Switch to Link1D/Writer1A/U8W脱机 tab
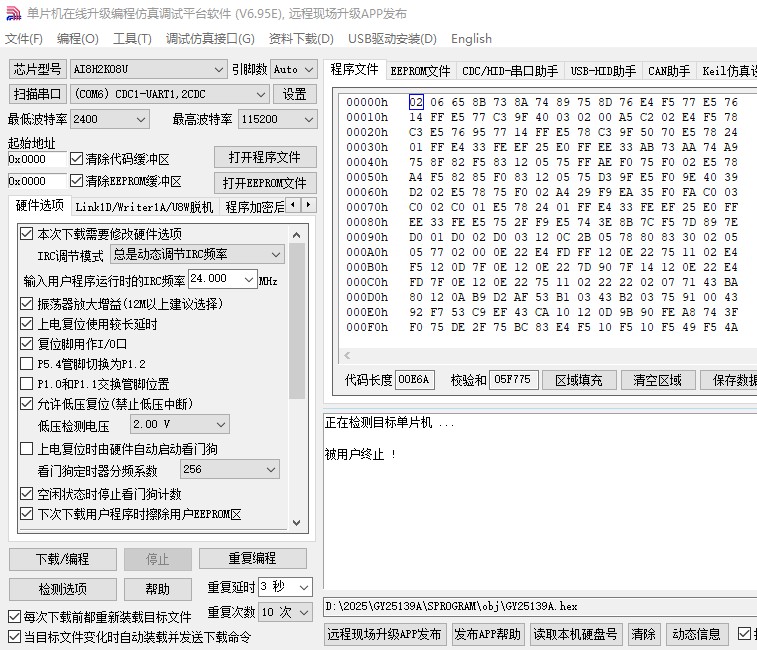Screen dimensions: 757x650 pyautogui.click(x=144, y=207)
